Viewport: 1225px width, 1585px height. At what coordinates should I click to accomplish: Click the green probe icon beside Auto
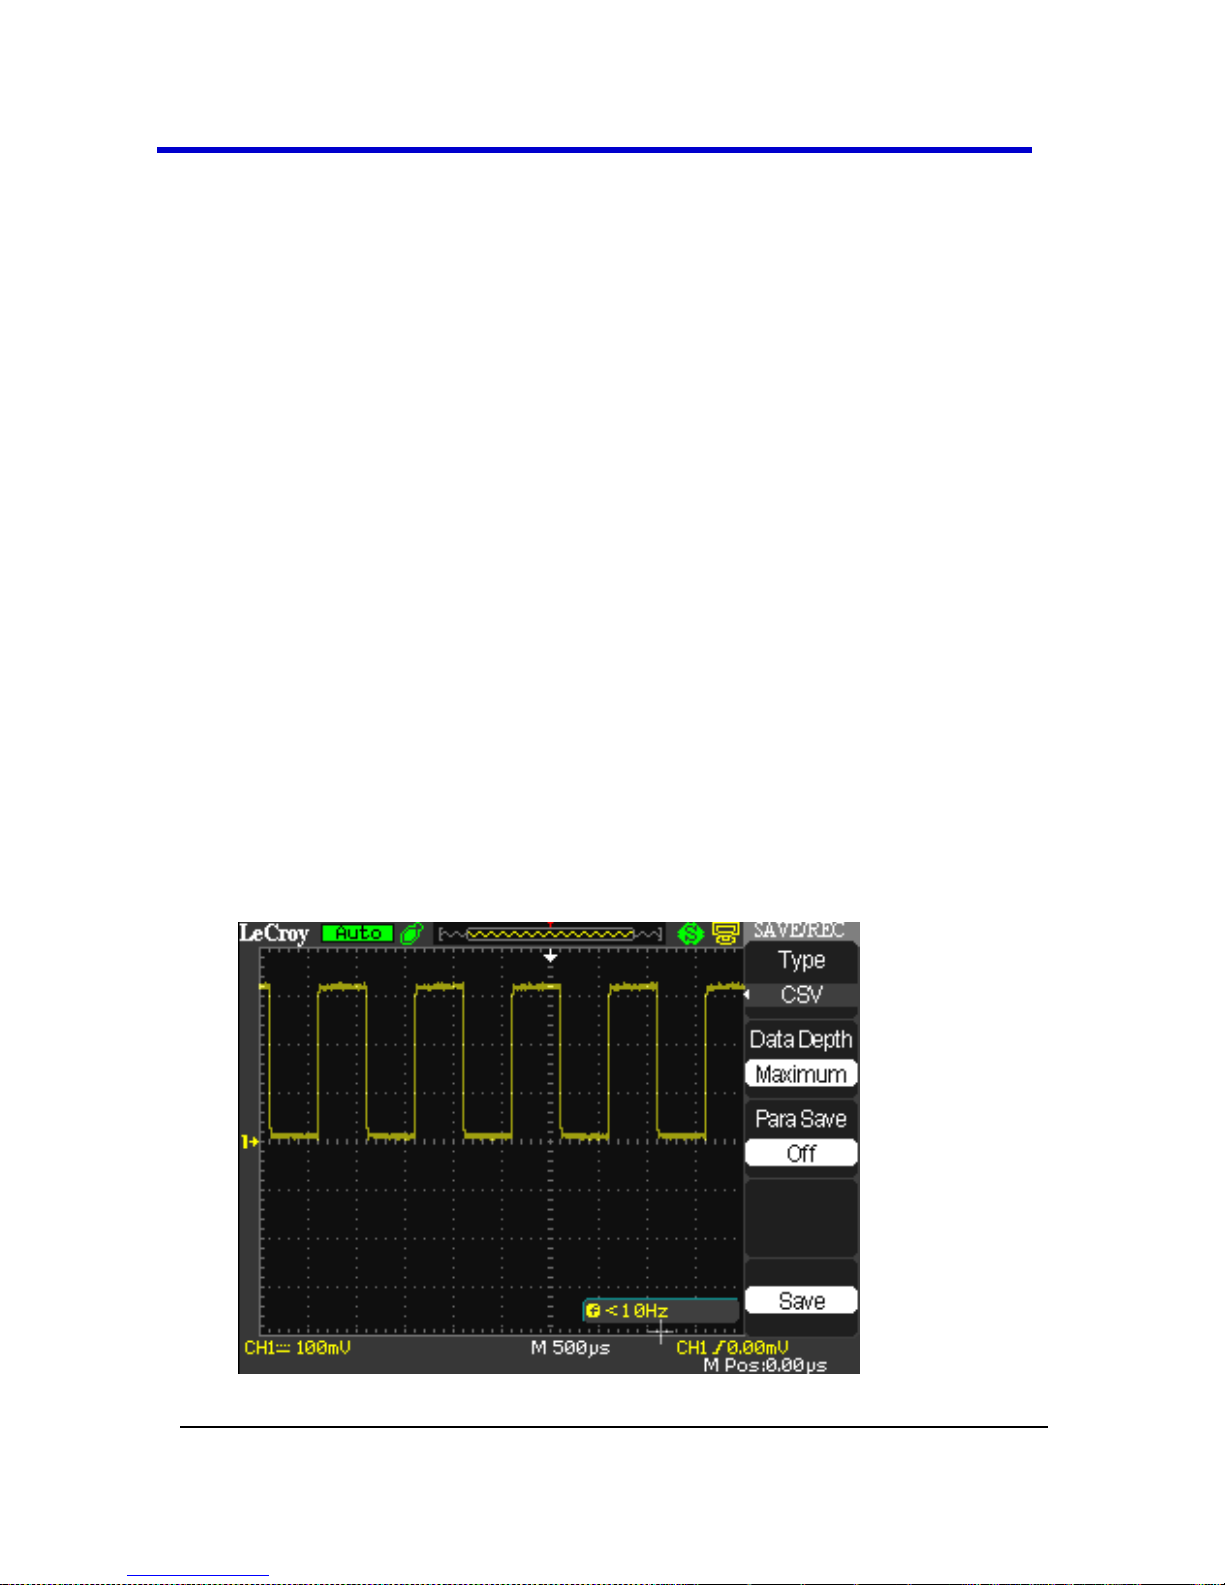point(411,934)
